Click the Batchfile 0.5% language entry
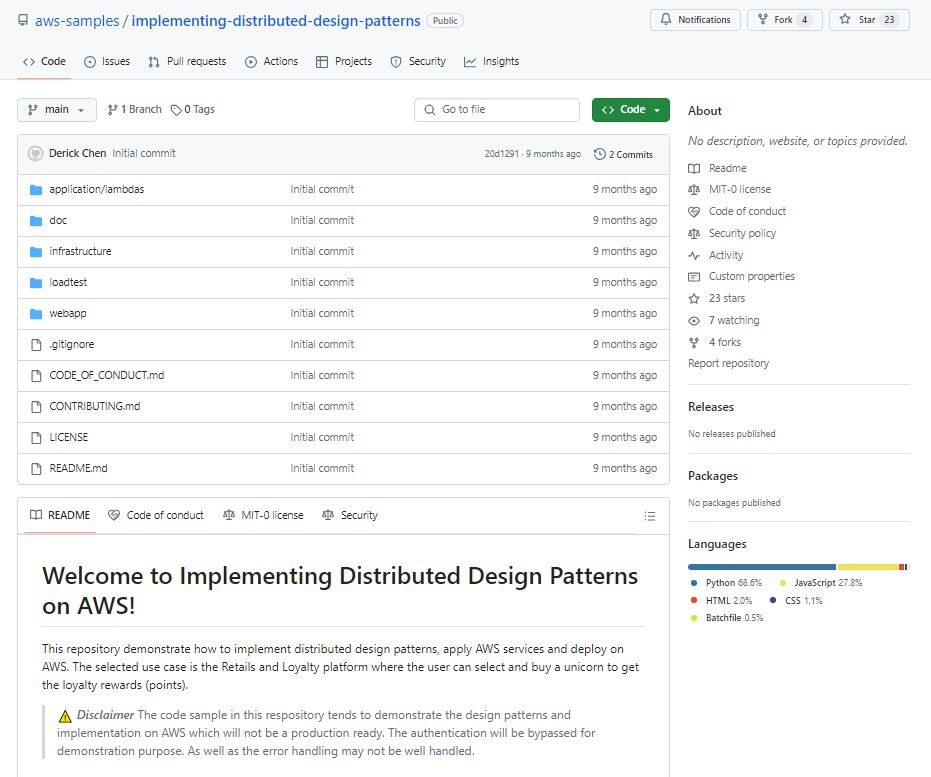Screen dimensions: 931x777 tap(727, 618)
